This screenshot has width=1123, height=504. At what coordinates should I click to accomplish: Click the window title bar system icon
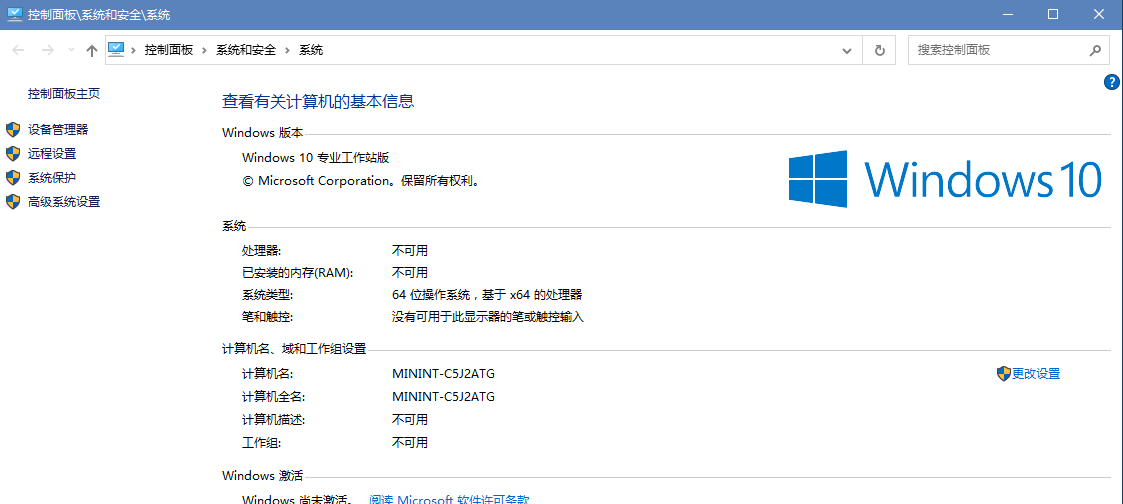[x=14, y=14]
